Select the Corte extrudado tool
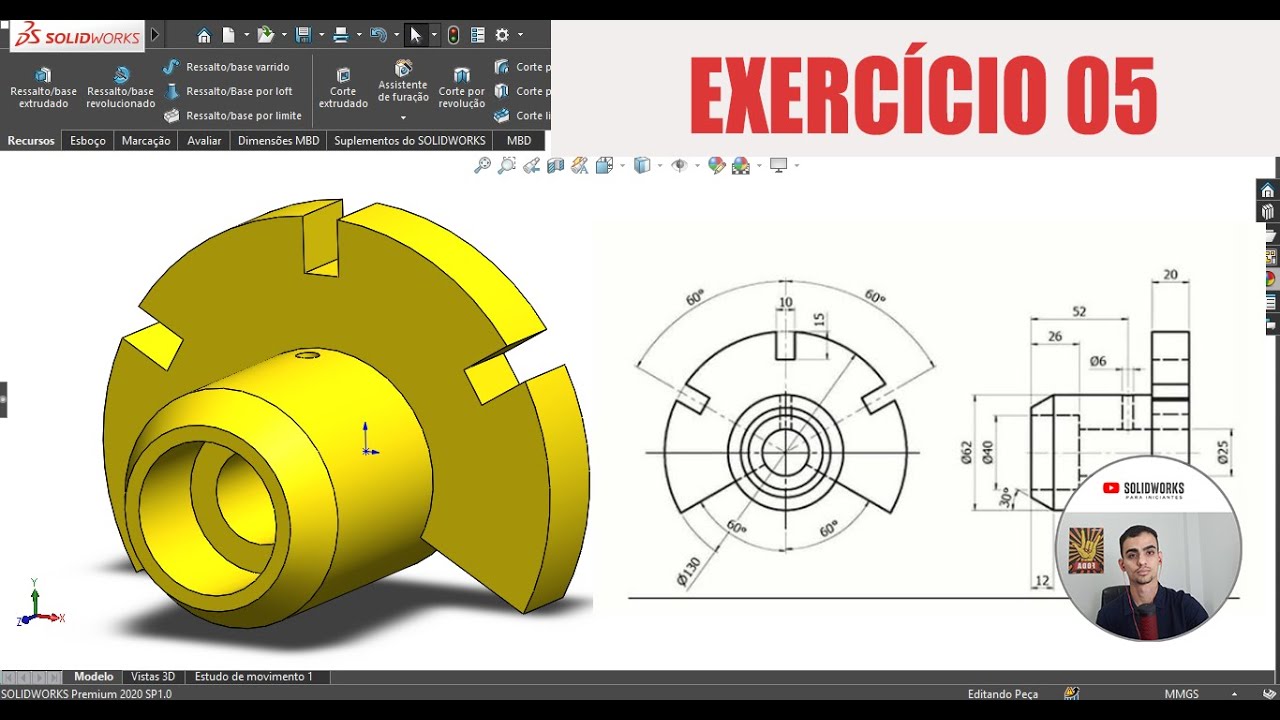The width and height of the screenshot is (1280, 720). click(x=343, y=88)
